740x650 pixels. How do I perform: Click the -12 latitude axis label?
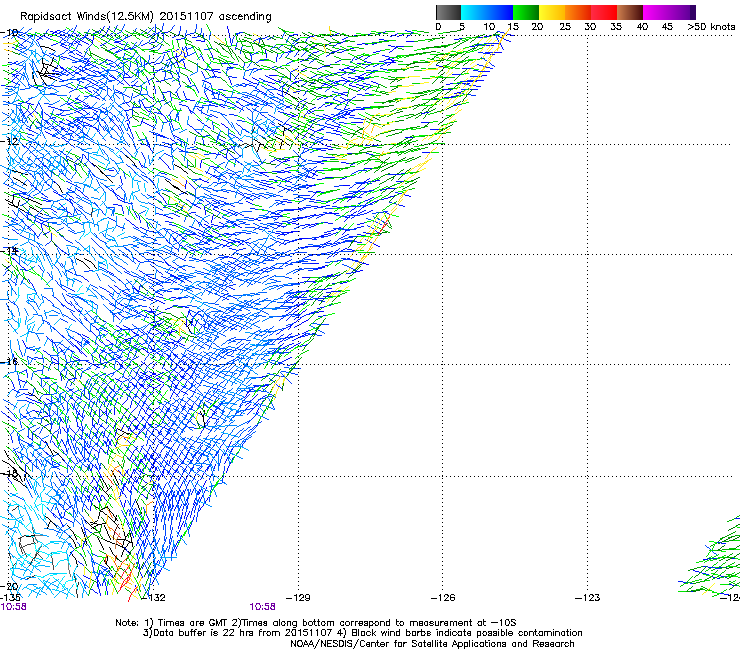point(9,141)
